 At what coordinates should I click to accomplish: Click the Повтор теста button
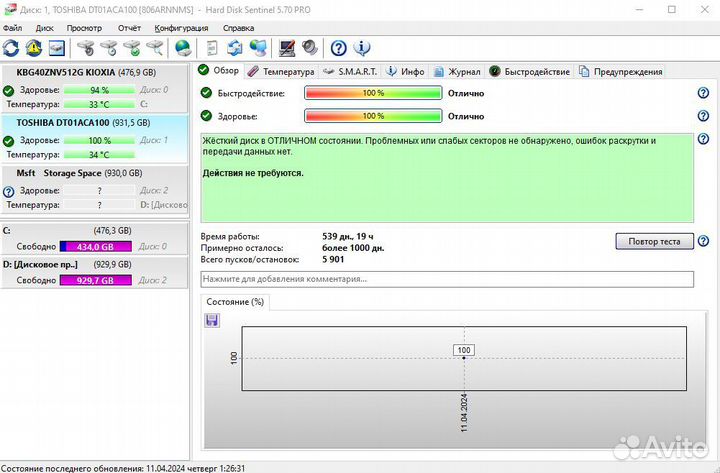pyautogui.click(x=654, y=241)
